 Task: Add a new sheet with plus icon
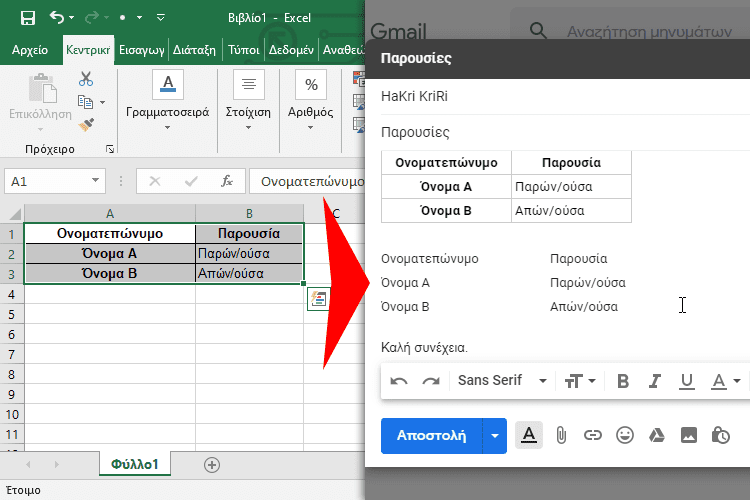(211, 465)
